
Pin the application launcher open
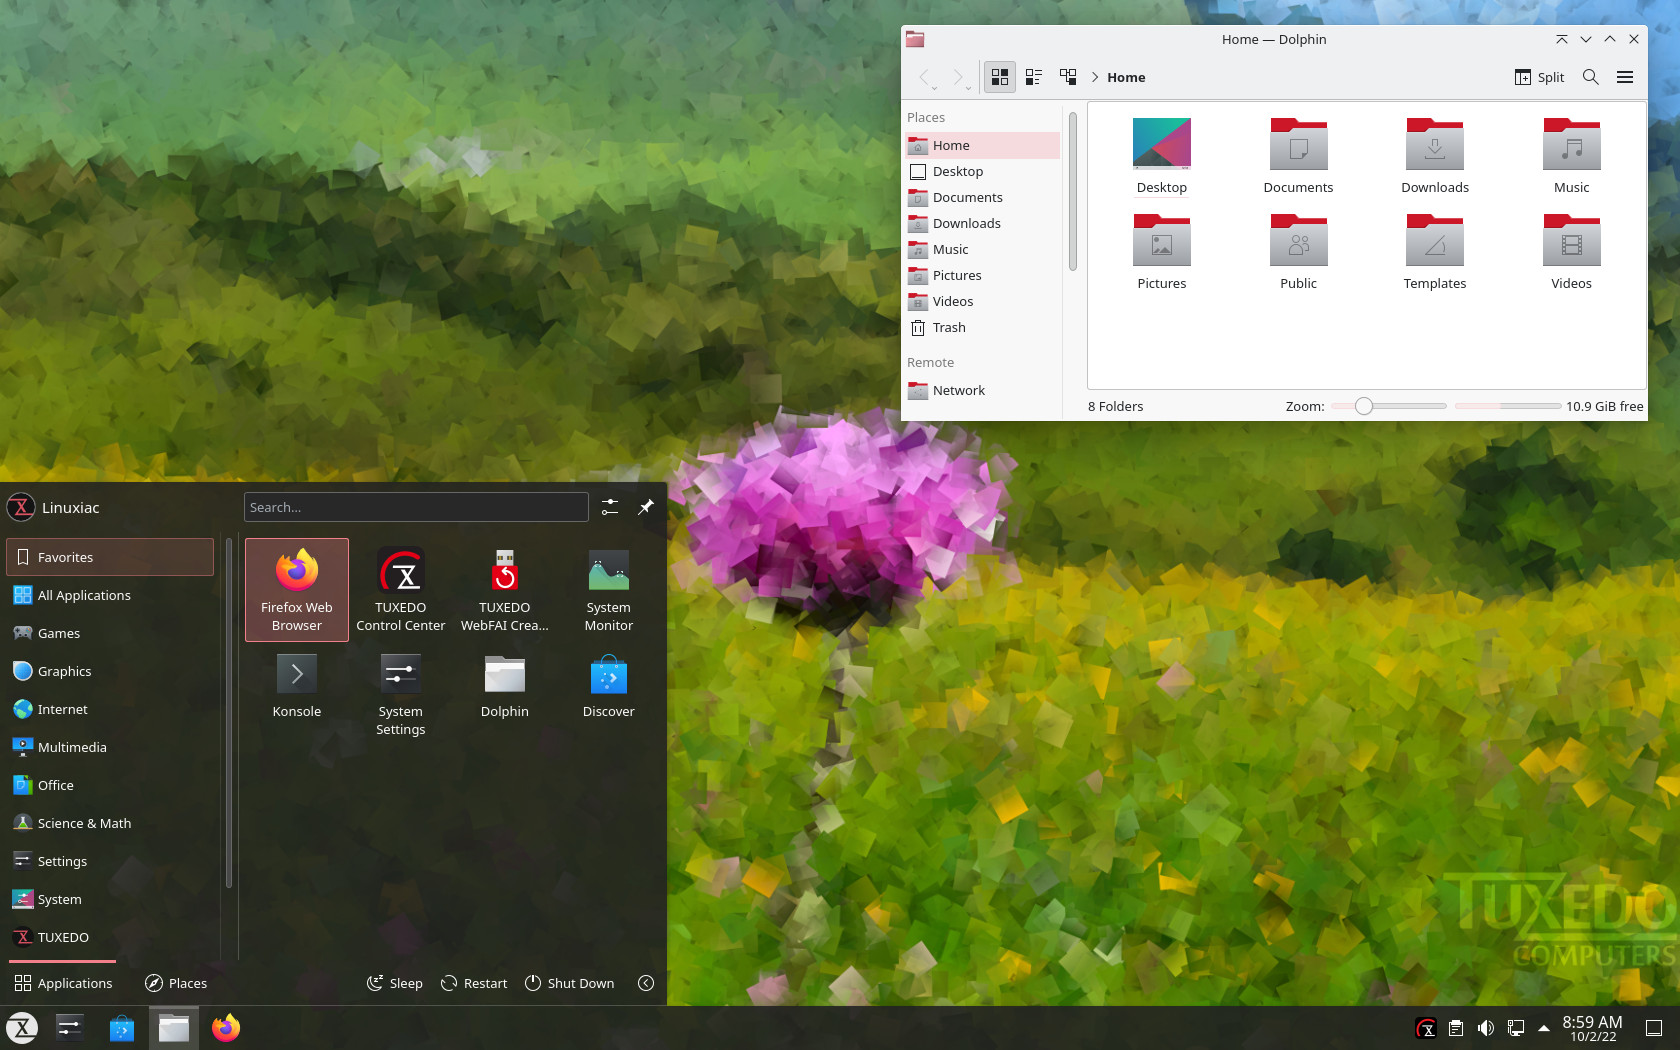click(x=646, y=507)
